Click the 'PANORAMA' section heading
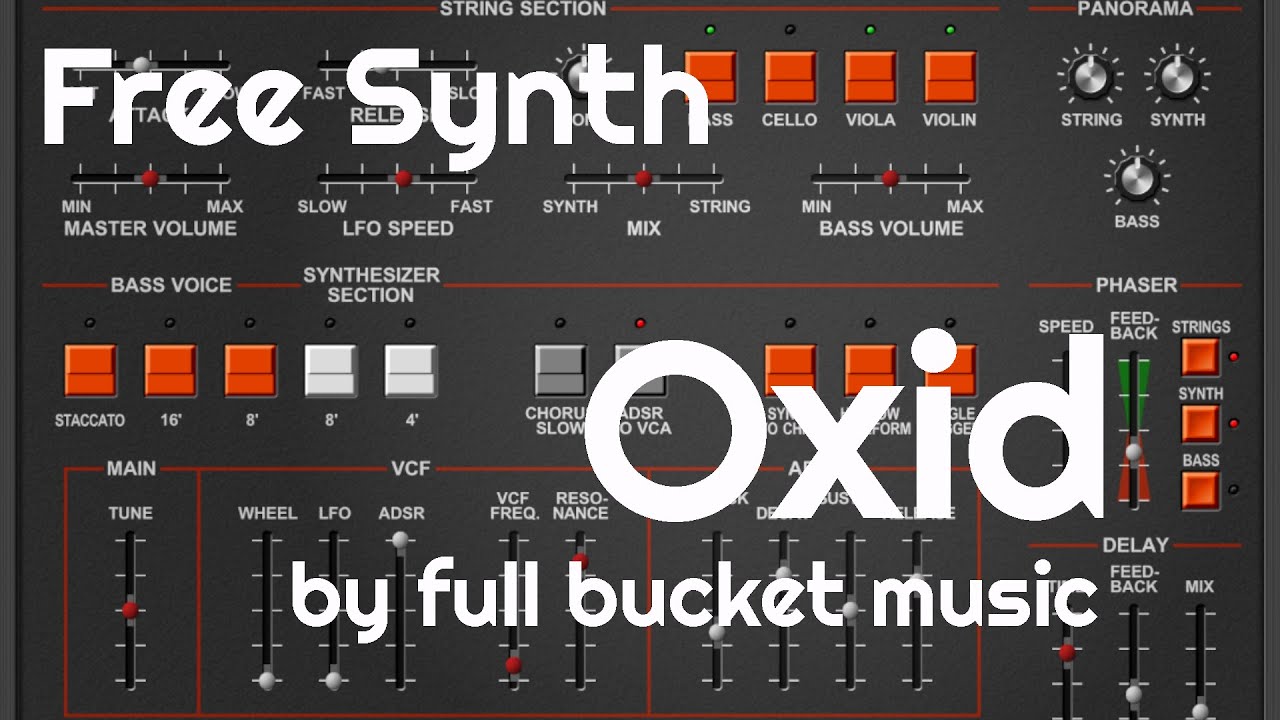The image size is (1280, 720). pos(1135,9)
